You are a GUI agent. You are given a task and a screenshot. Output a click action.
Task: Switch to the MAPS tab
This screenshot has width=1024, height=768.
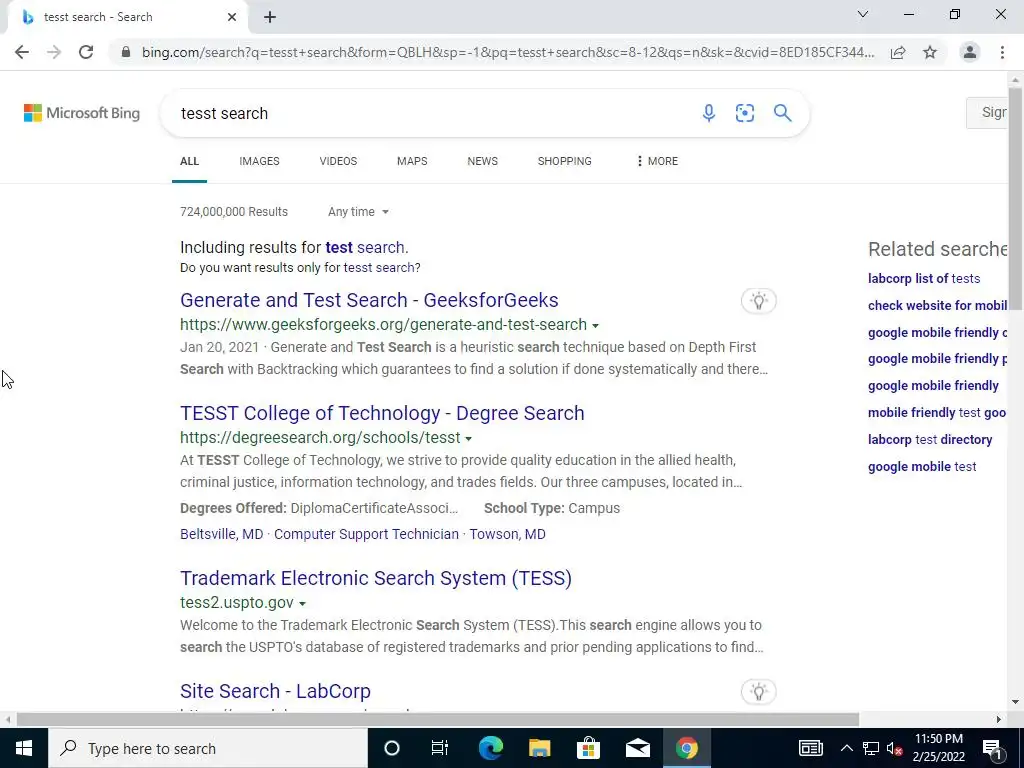click(412, 161)
